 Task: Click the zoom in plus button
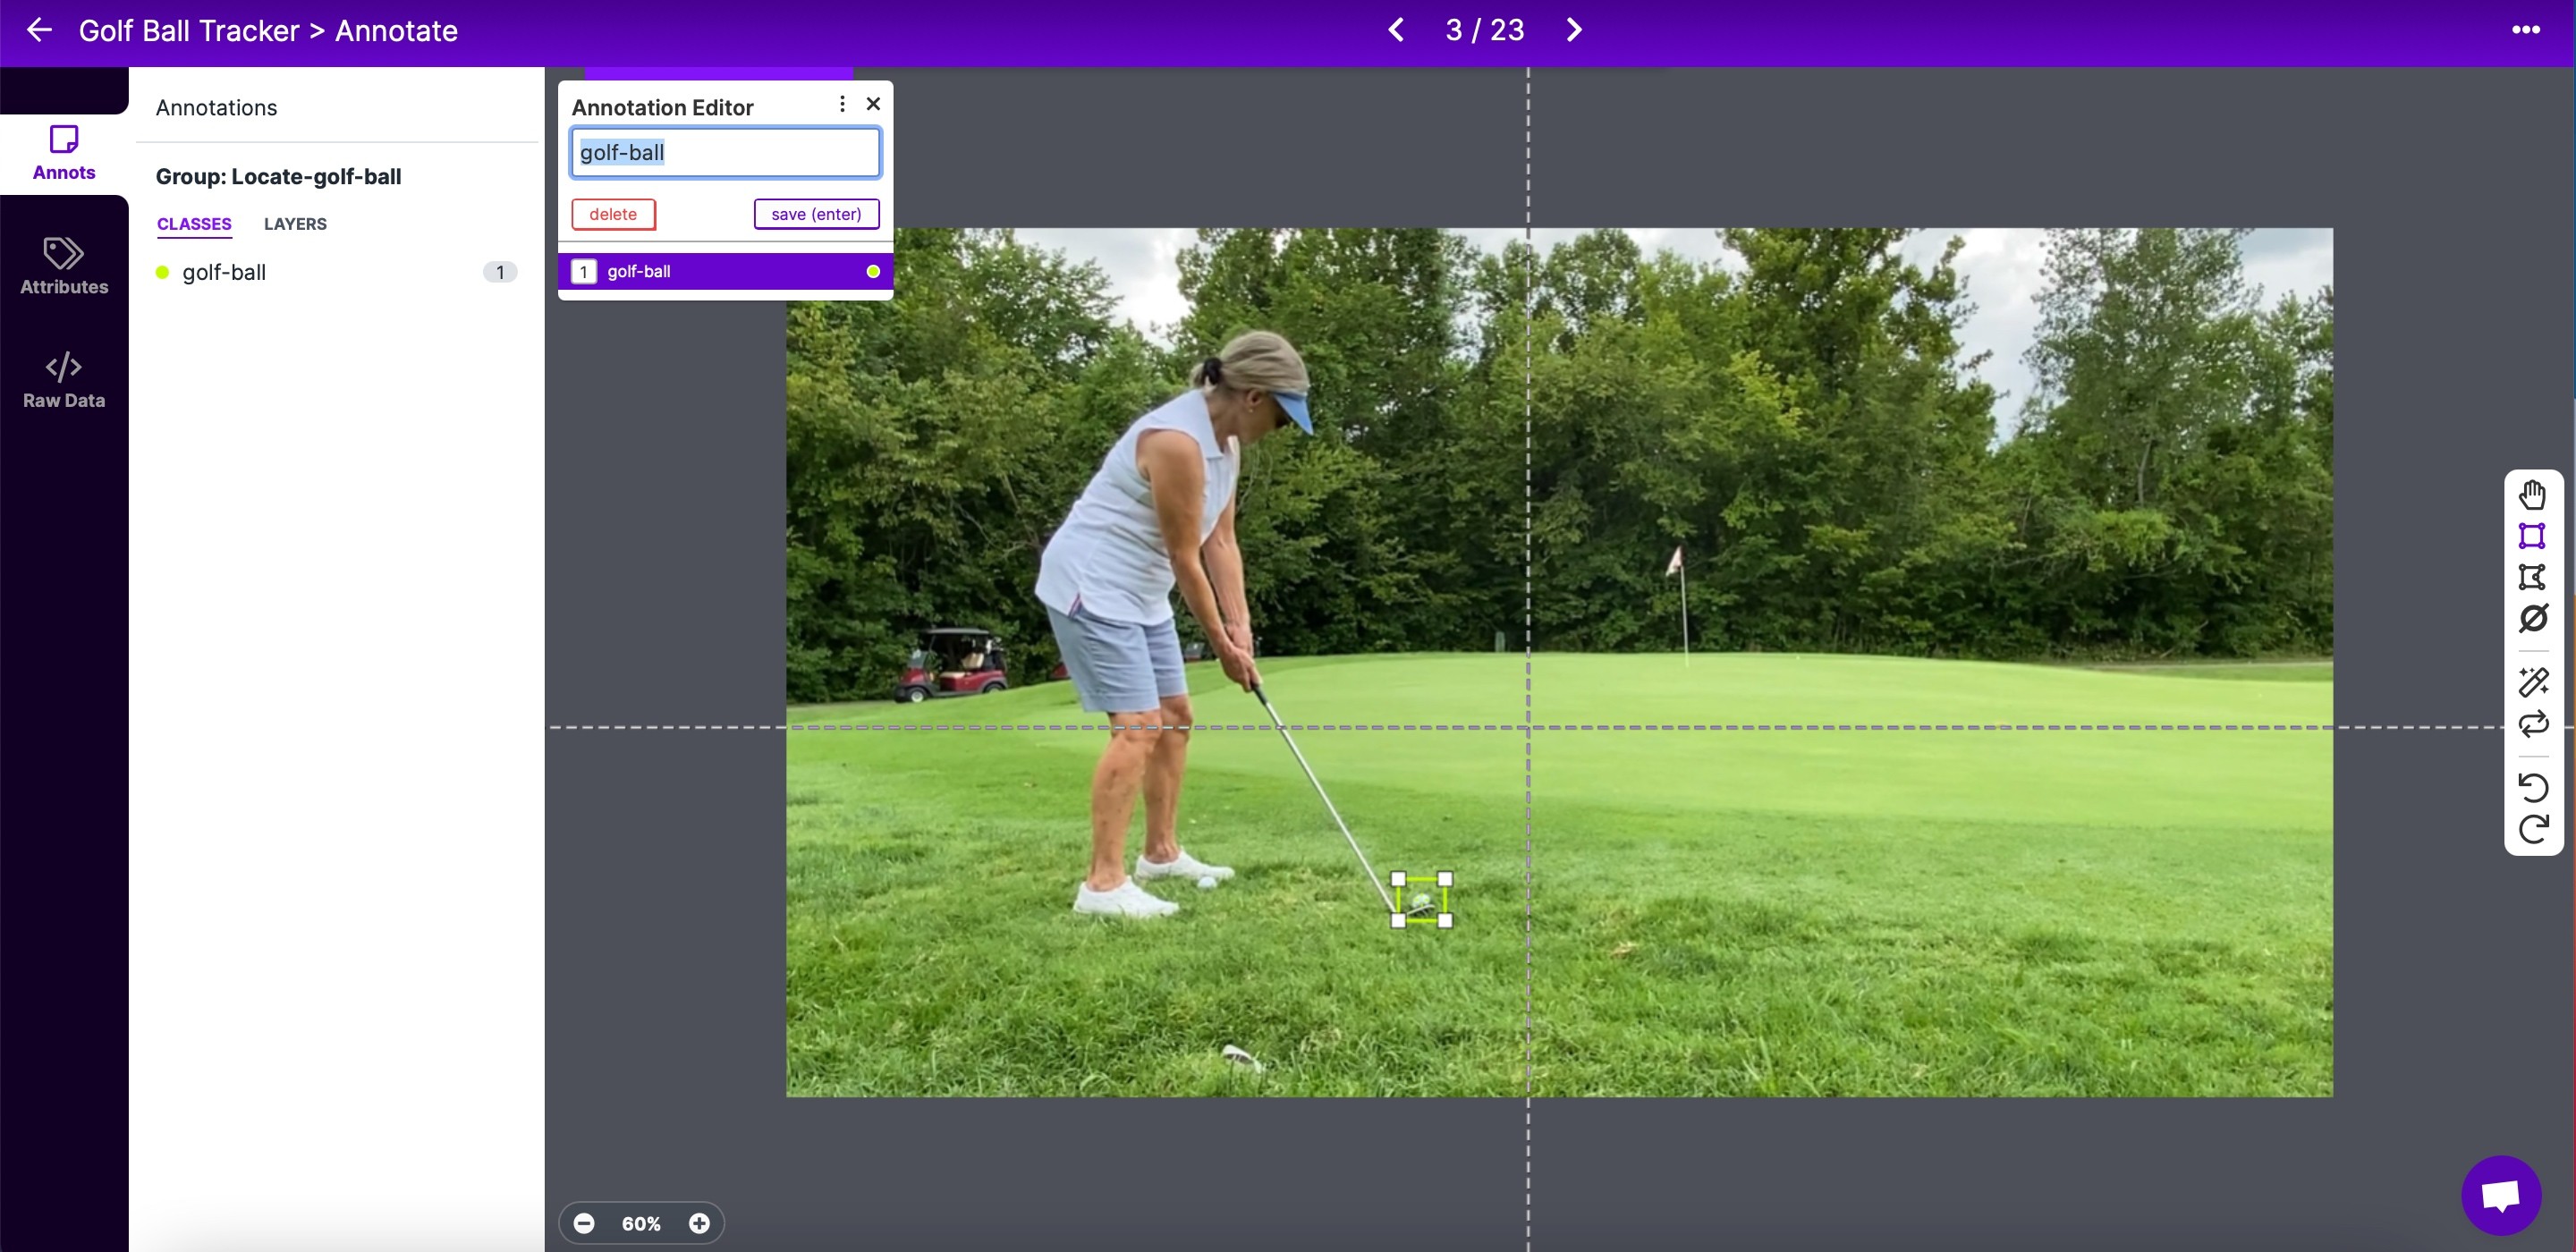coord(699,1223)
